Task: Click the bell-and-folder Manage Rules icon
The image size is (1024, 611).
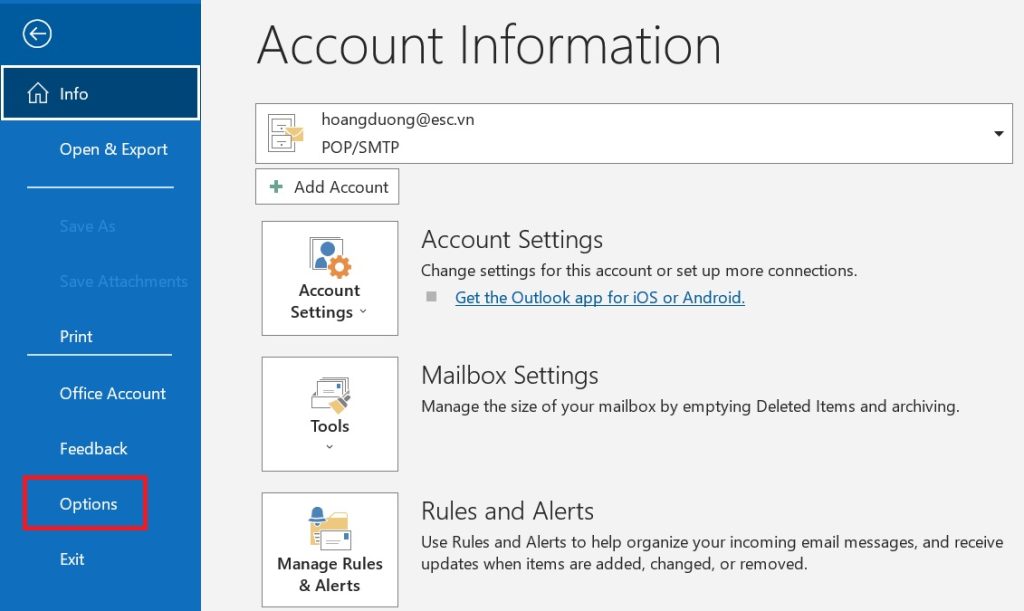Action: tap(330, 528)
